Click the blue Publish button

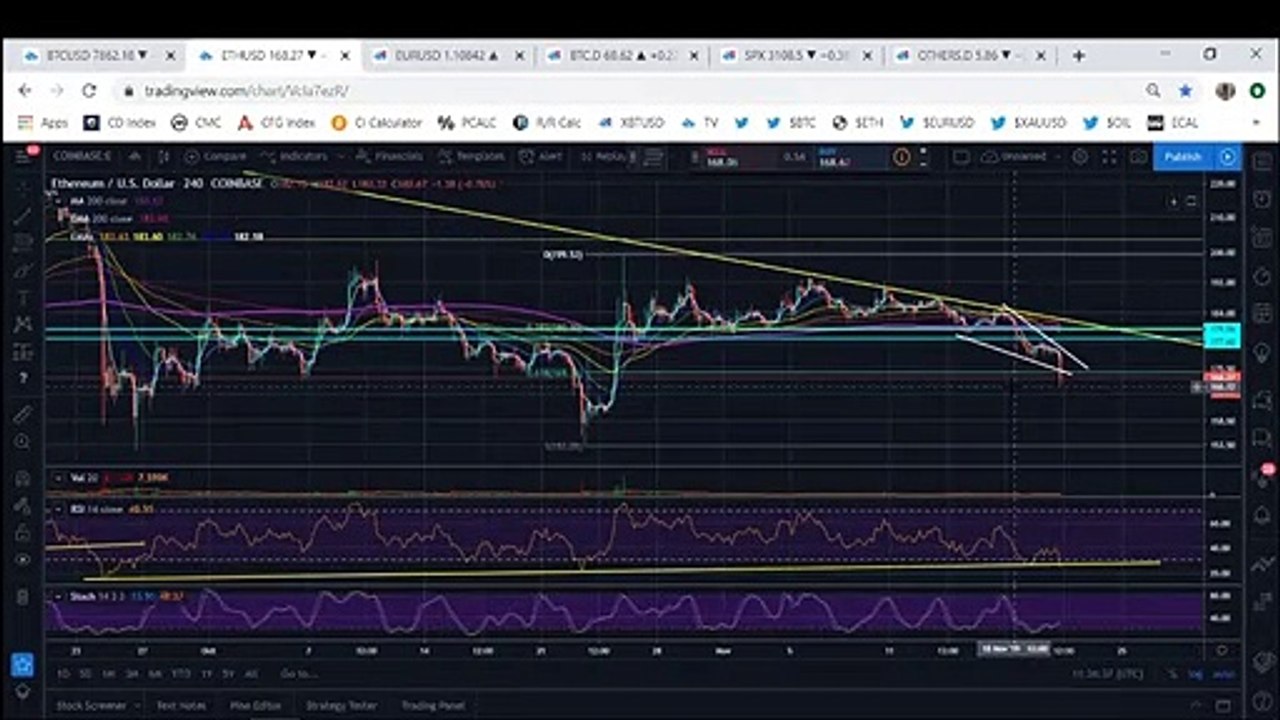click(x=1182, y=157)
